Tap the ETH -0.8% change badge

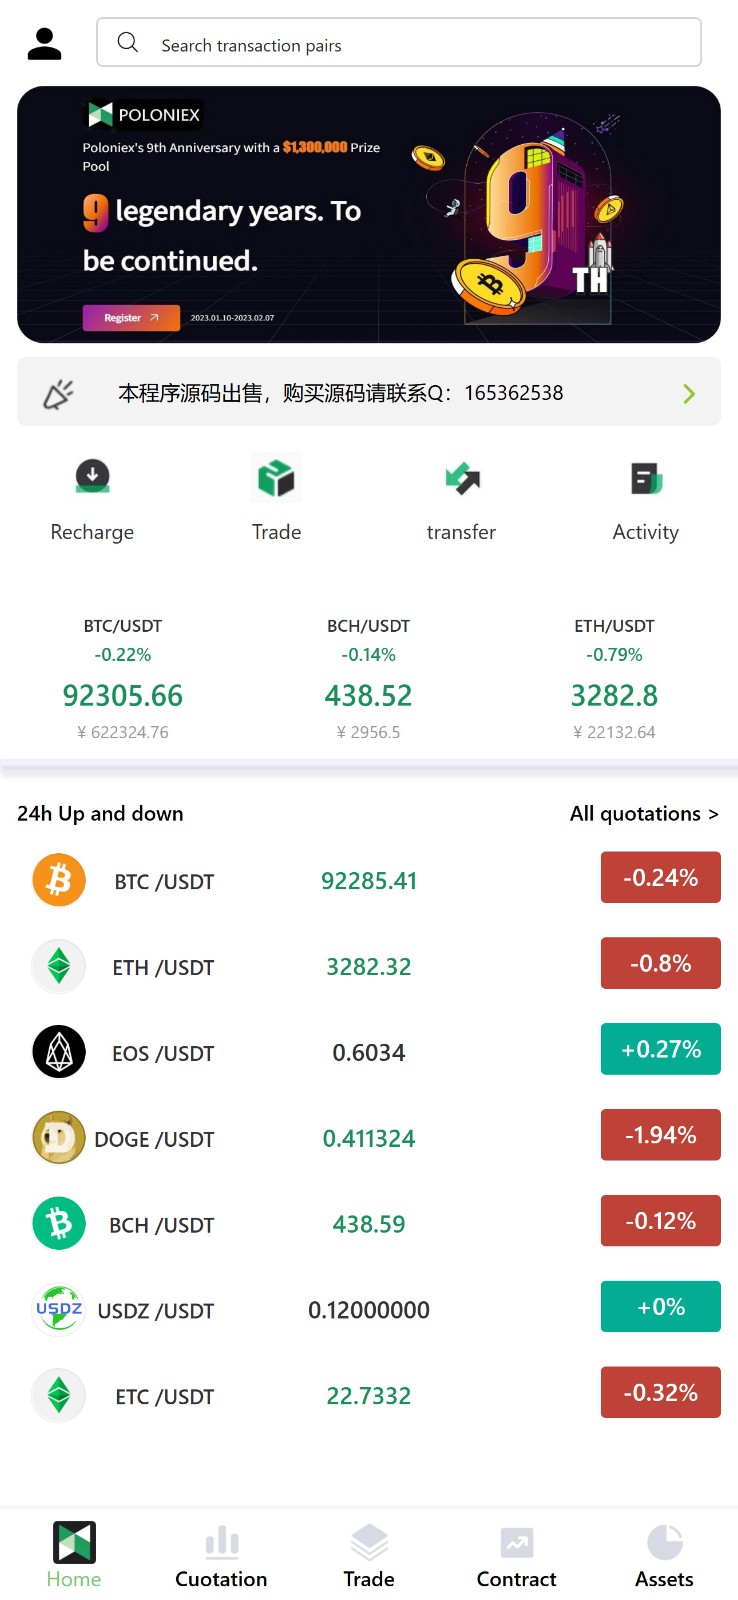660,963
